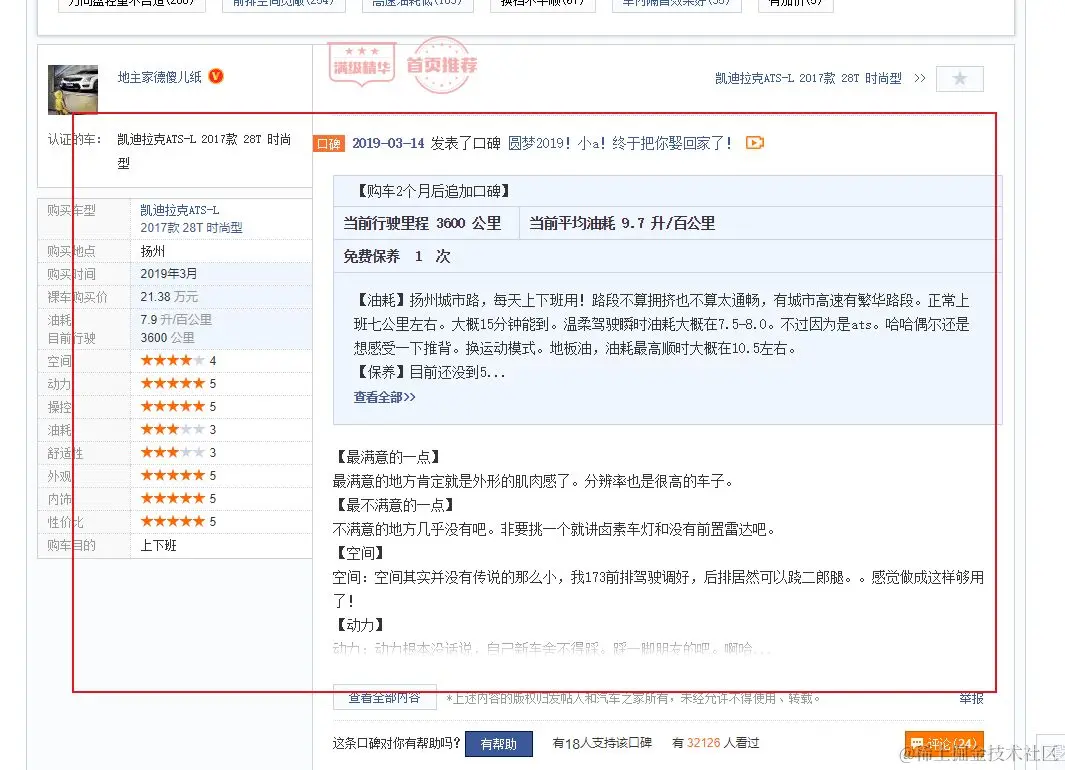Select 32126 view count text
Screen dimensions: 1065x770
tap(703, 743)
